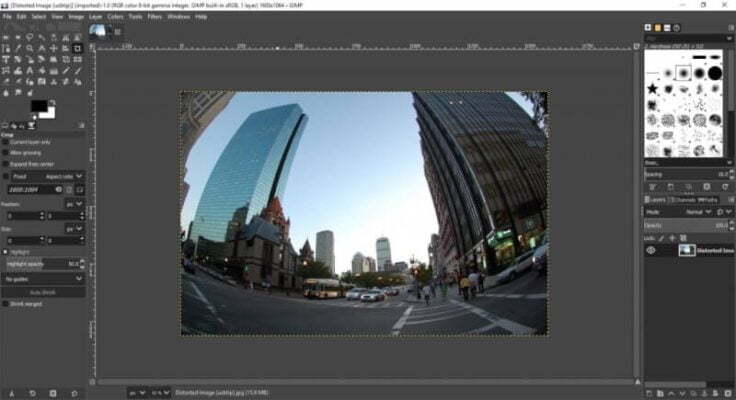Select the Align tool
This screenshot has width=736, height=400.
click(x=66, y=48)
